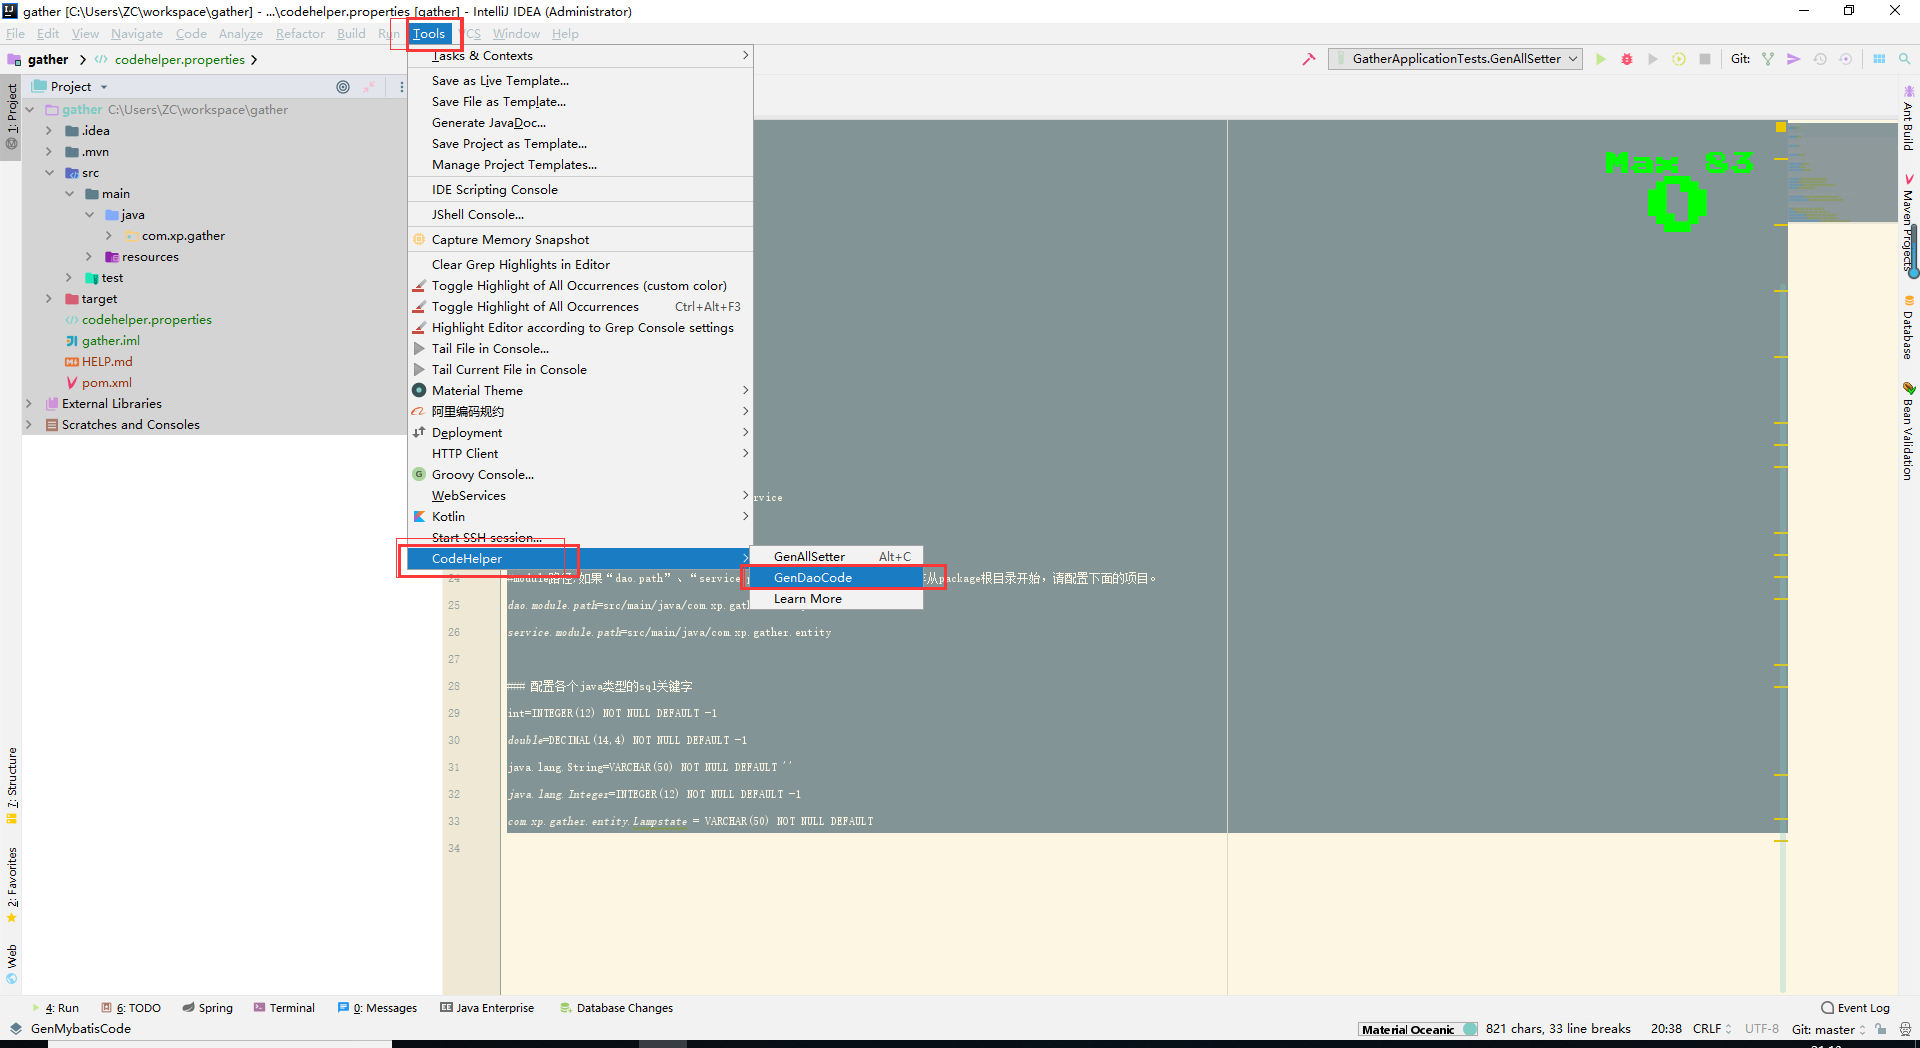Collapse the src folder node
This screenshot has width=1920, height=1048.
(x=49, y=173)
